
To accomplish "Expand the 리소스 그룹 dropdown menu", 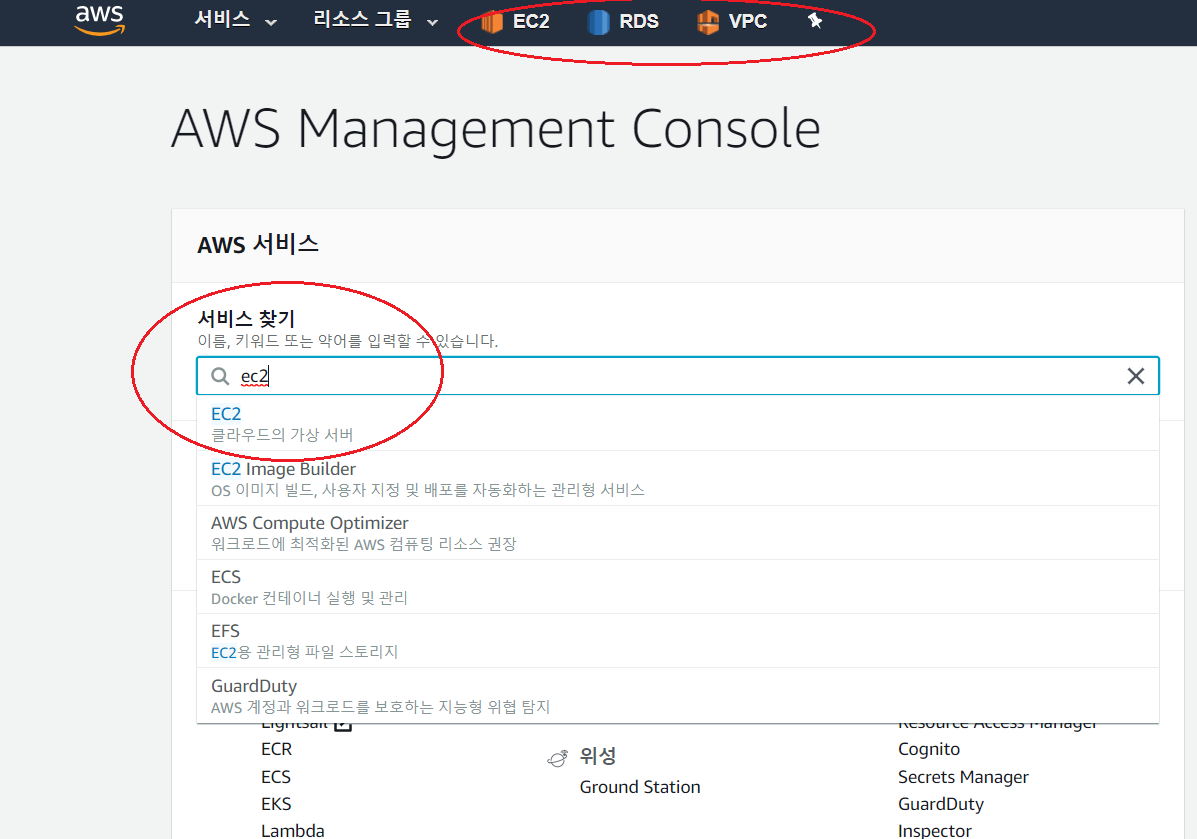I will coord(376,21).
